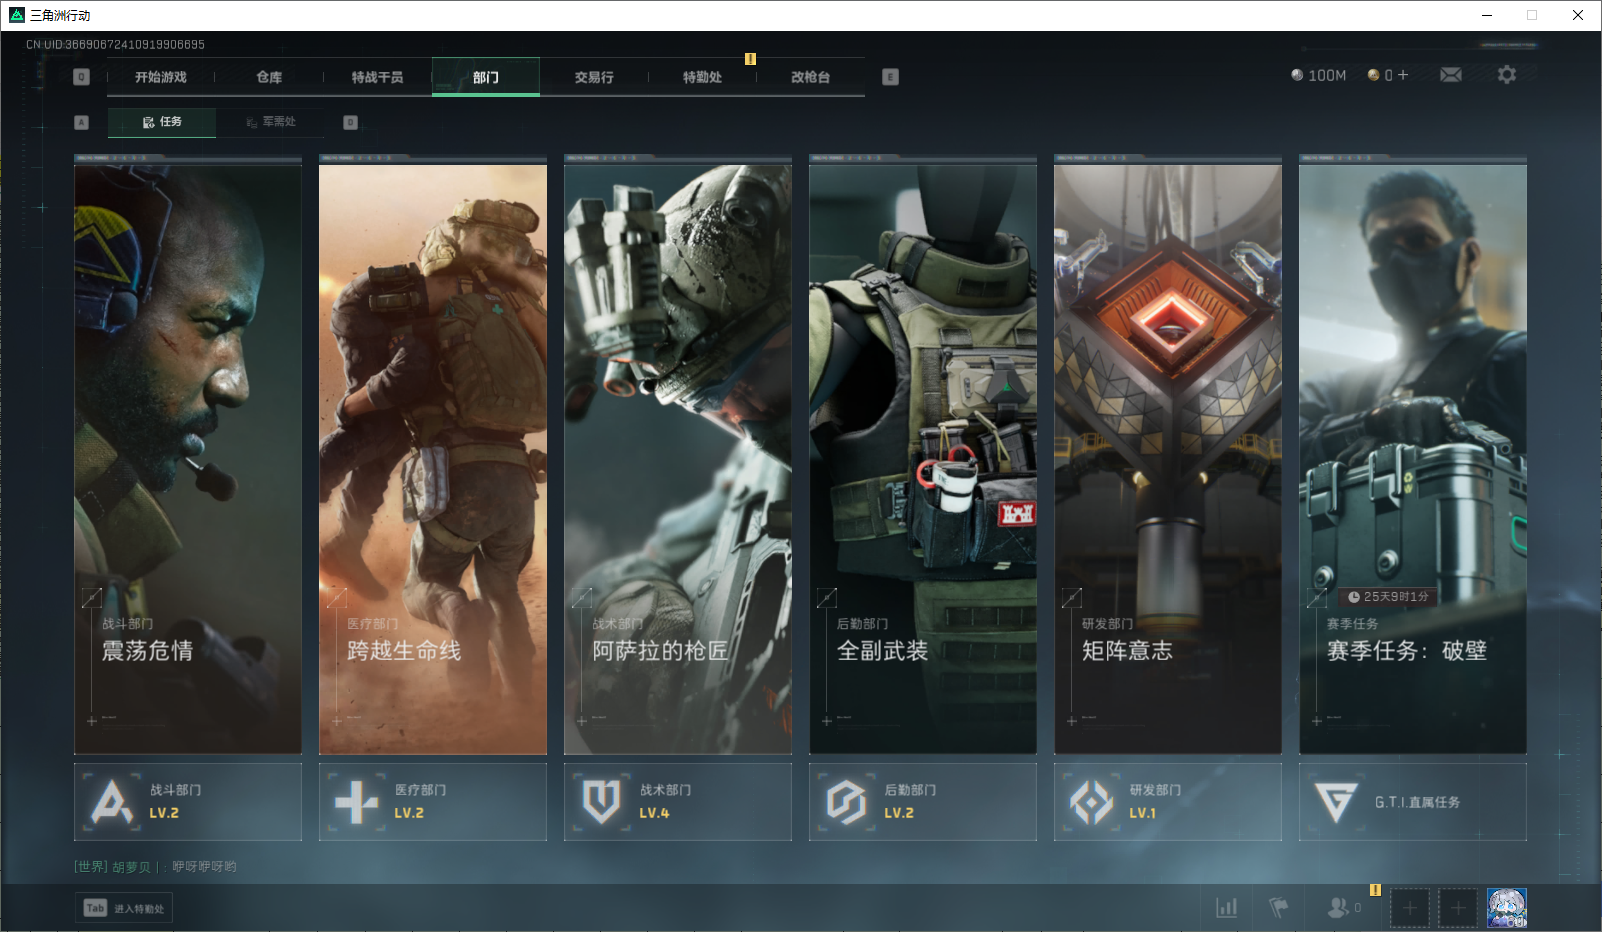Viewport: 1602px width, 932px height.
Task: Click the 医疗部门 LV.2 department button
Action: click(x=433, y=802)
